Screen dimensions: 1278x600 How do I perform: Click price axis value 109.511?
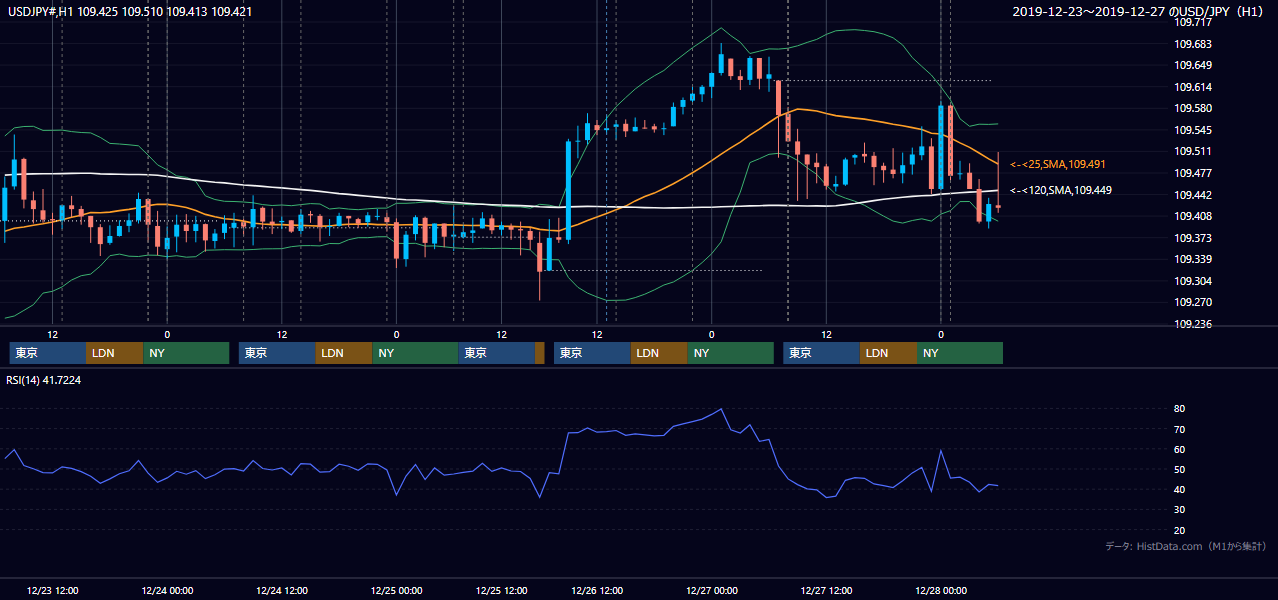point(1193,152)
